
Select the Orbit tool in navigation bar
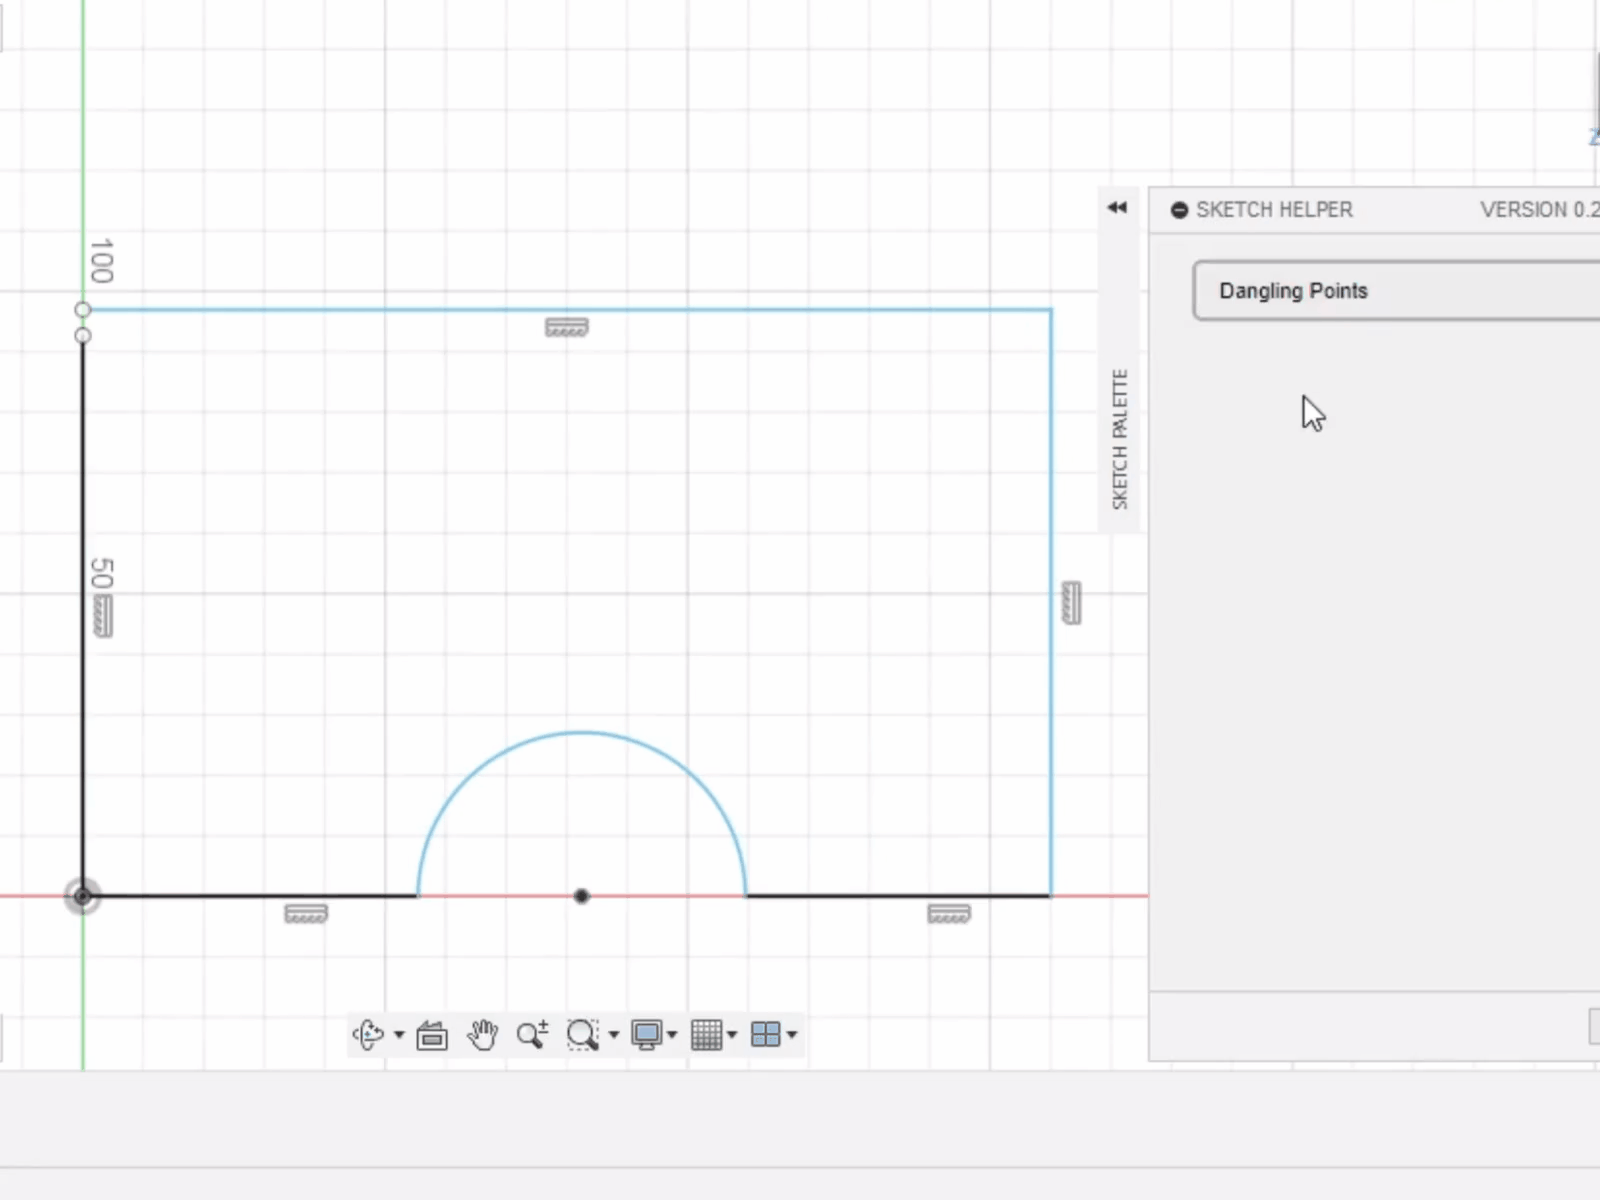coord(368,1034)
